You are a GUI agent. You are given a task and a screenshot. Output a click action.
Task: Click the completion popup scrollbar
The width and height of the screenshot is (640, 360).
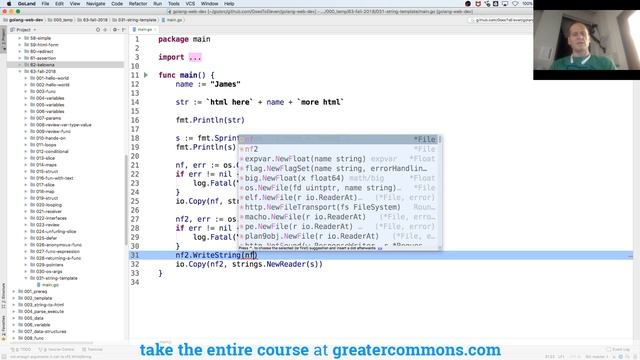440,140
